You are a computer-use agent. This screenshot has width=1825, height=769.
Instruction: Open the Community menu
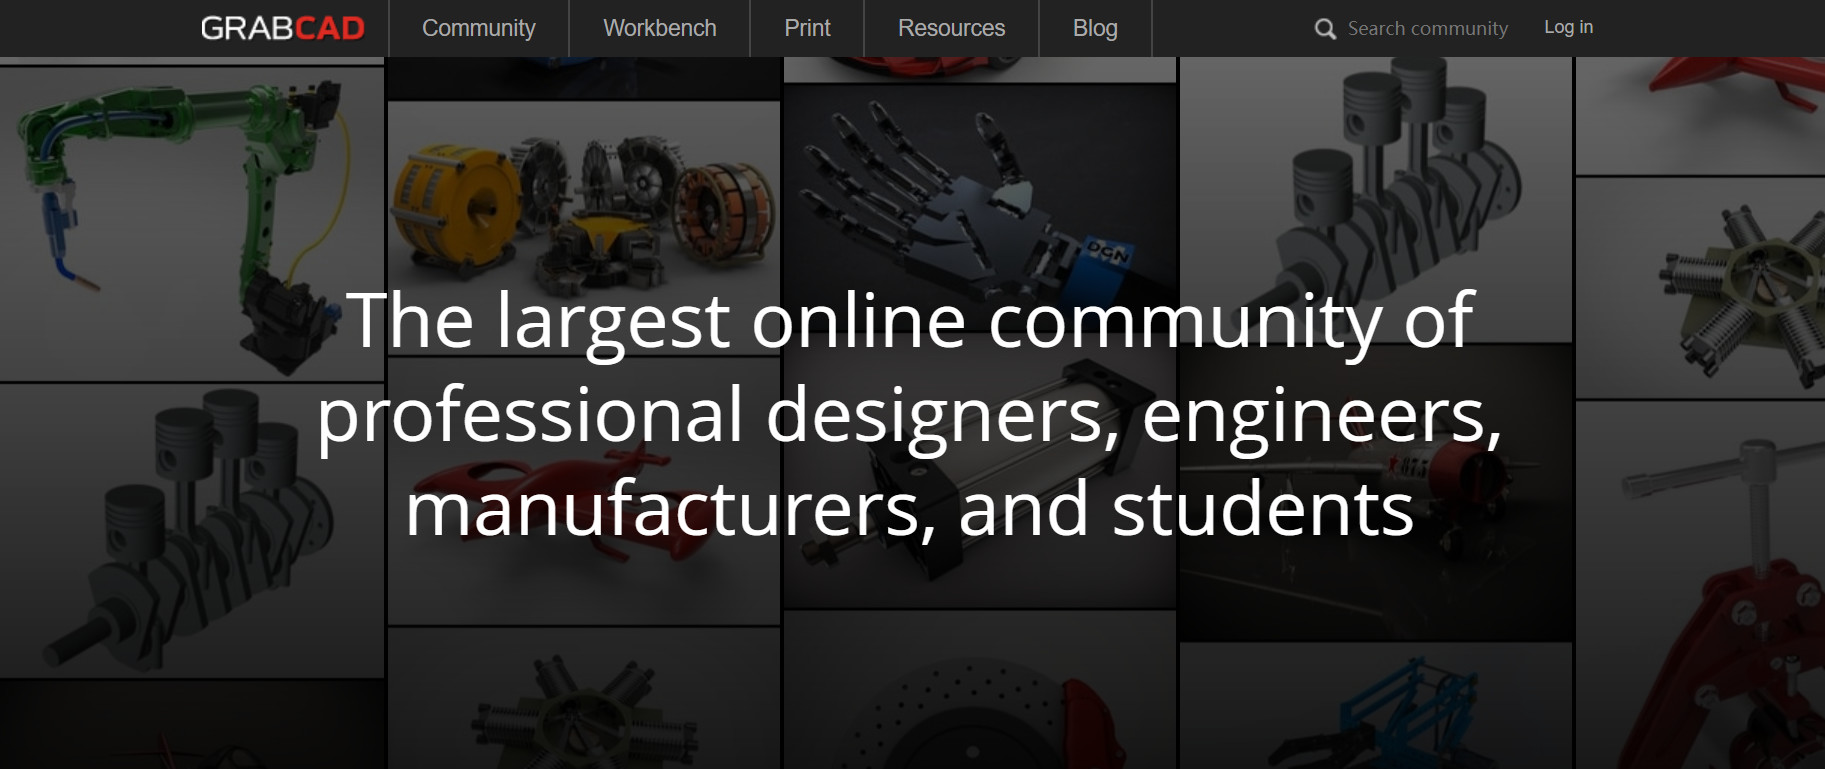click(479, 28)
